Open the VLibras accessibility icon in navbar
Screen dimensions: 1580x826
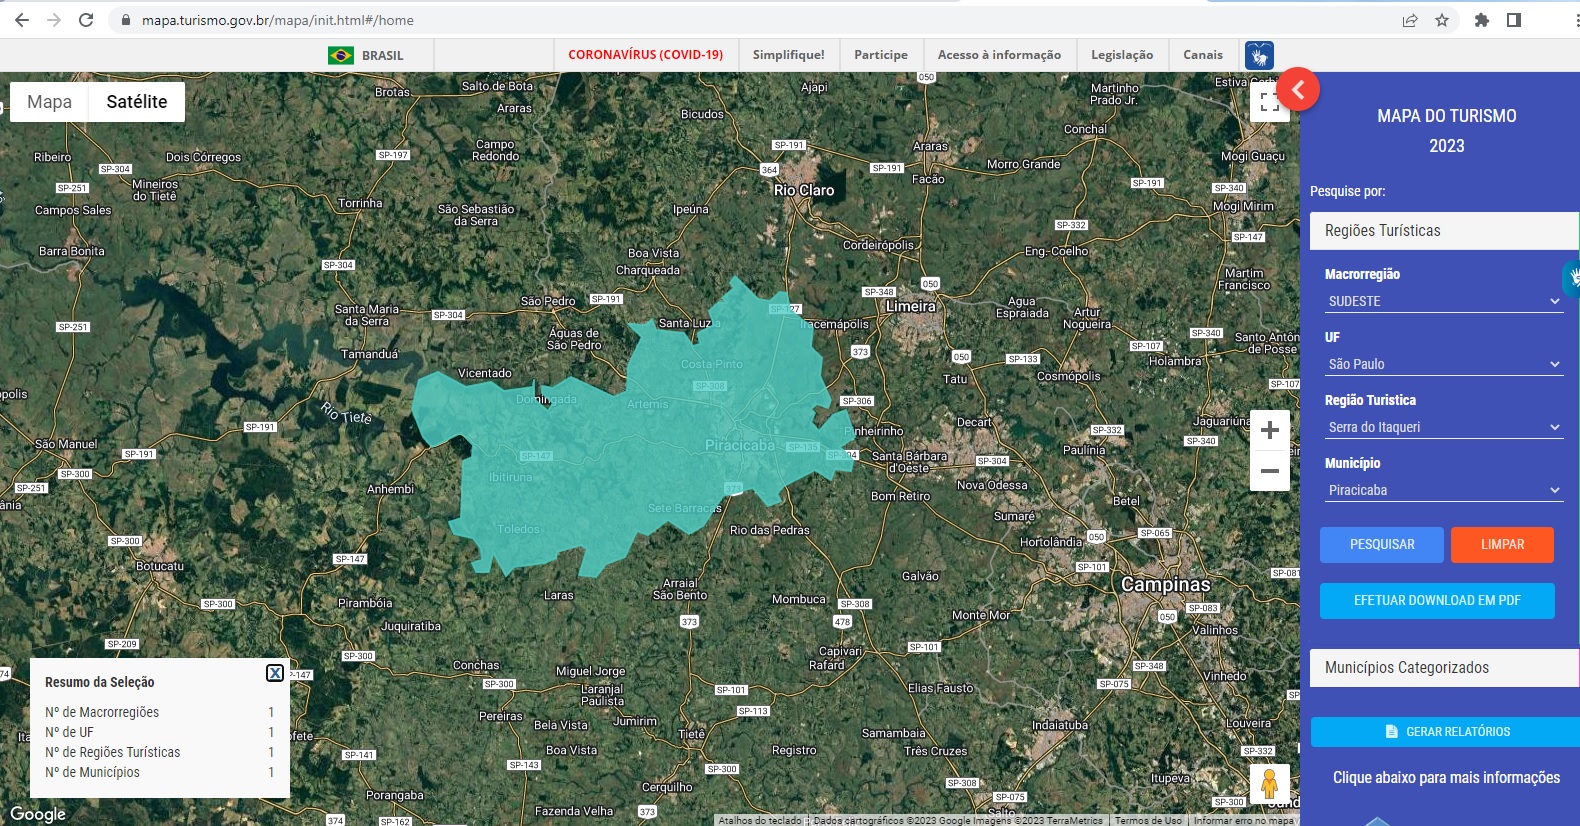(1259, 55)
